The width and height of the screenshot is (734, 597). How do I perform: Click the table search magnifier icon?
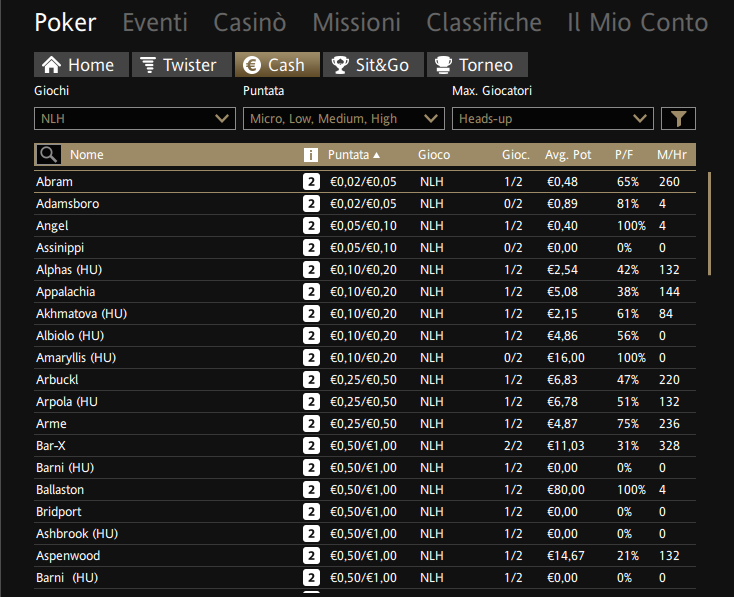click(48, 155)
